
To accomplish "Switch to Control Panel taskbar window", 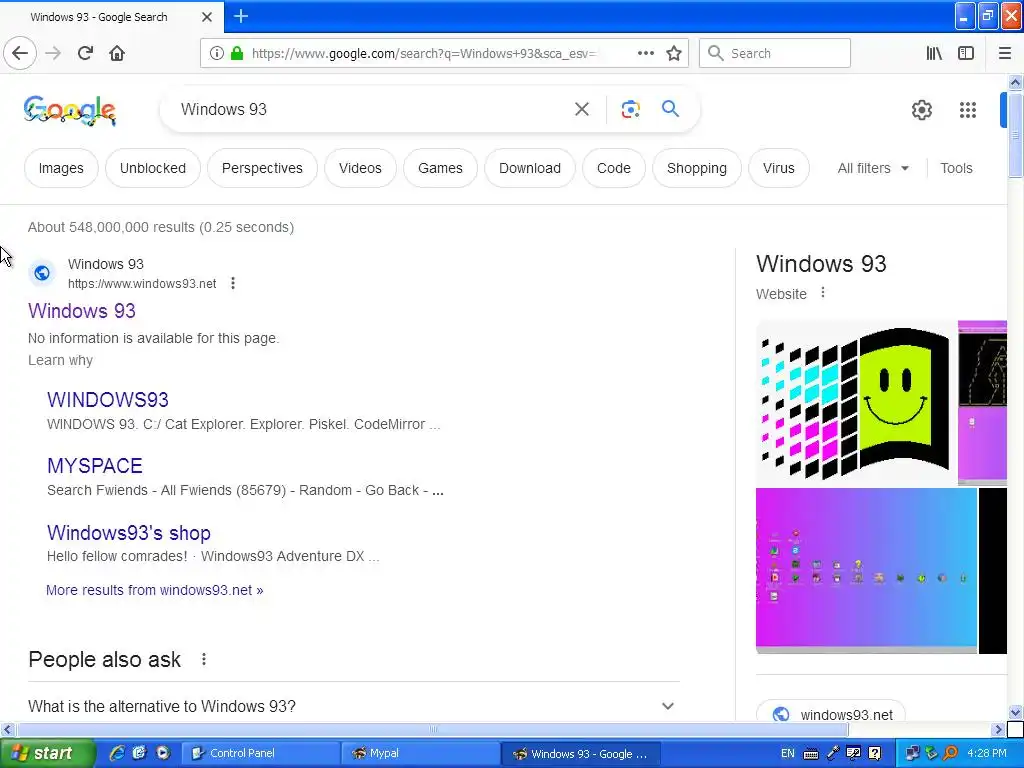I will pos(260,753).
